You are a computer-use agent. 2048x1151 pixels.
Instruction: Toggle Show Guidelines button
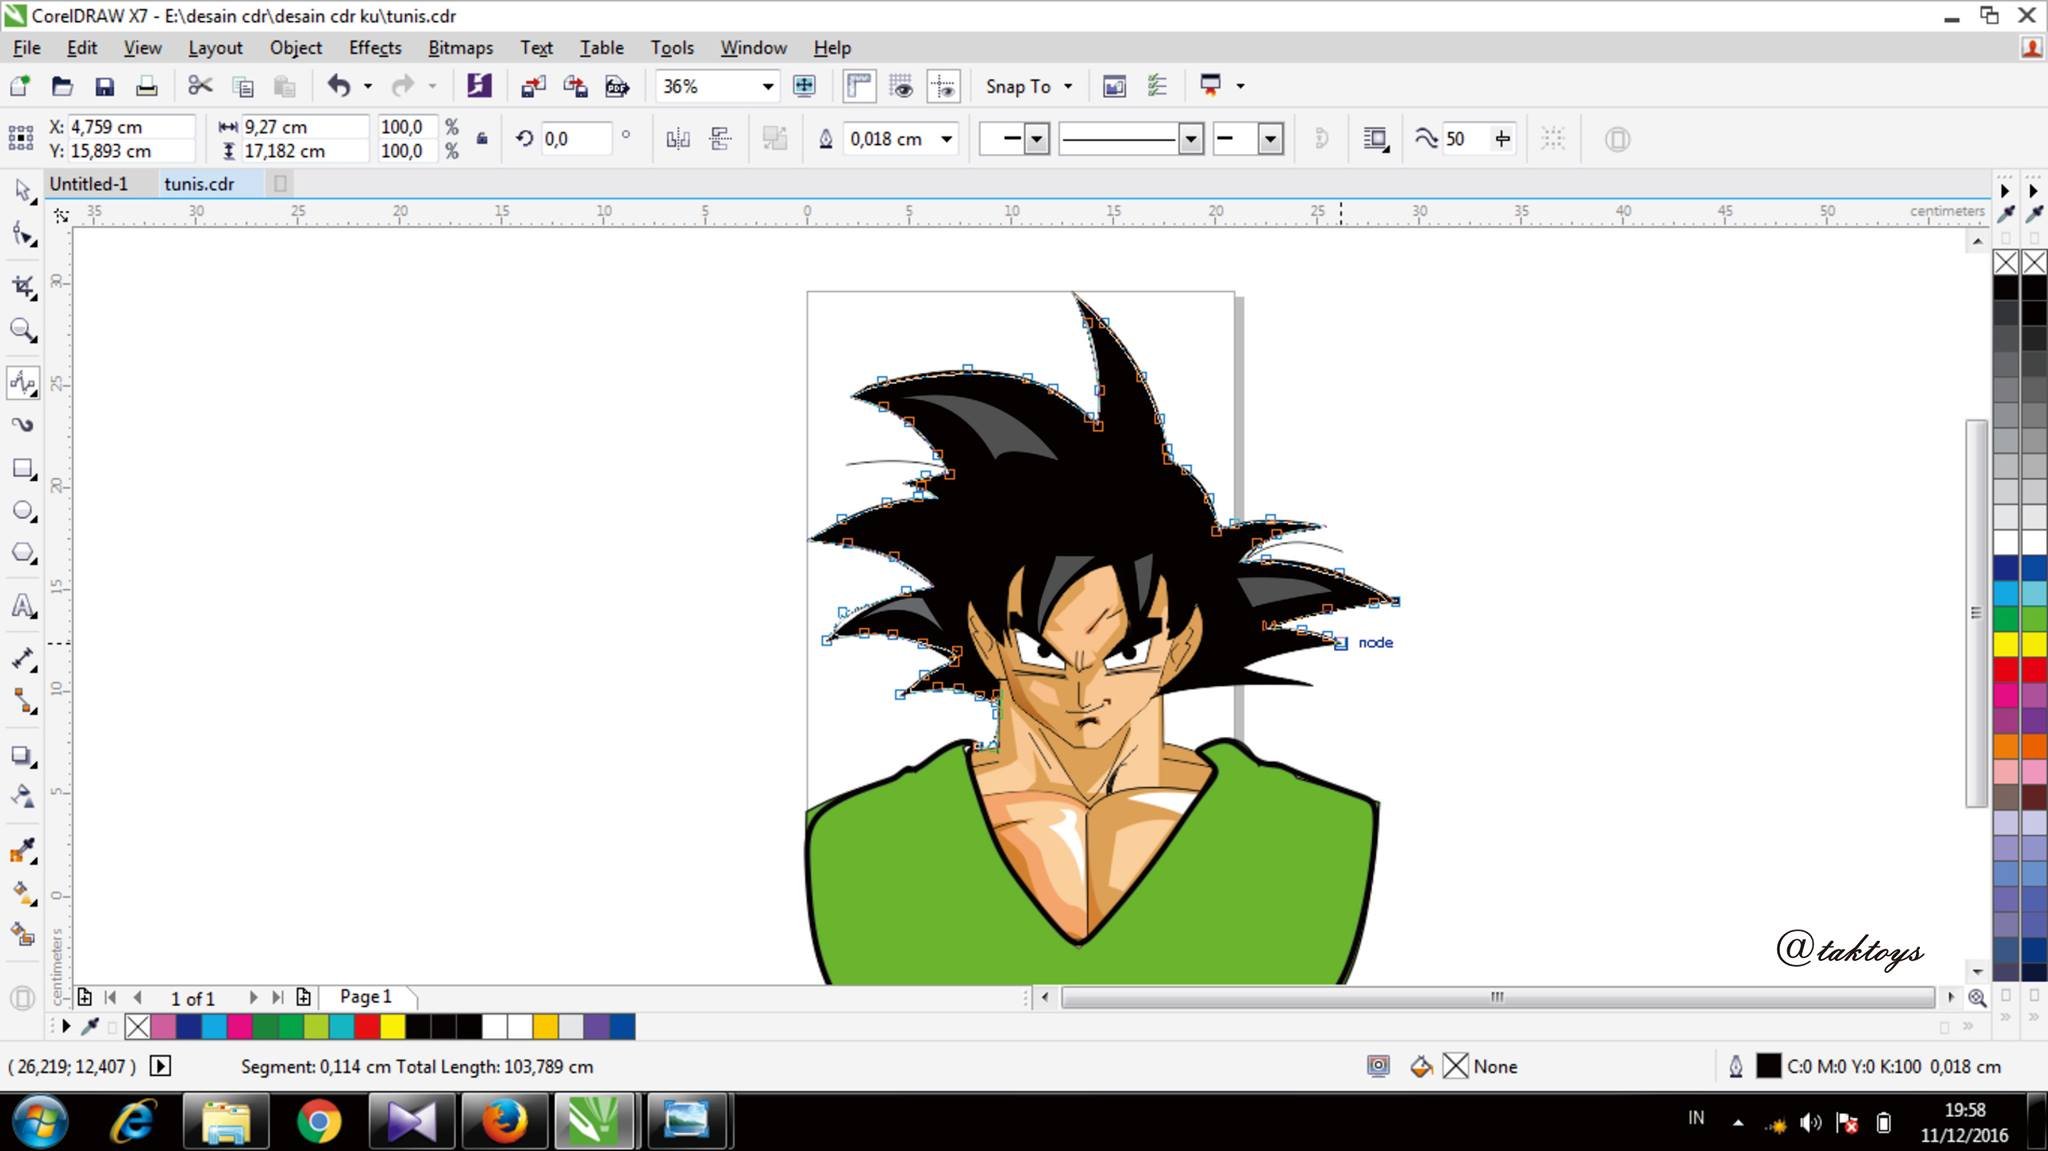(x=943, y=86)
